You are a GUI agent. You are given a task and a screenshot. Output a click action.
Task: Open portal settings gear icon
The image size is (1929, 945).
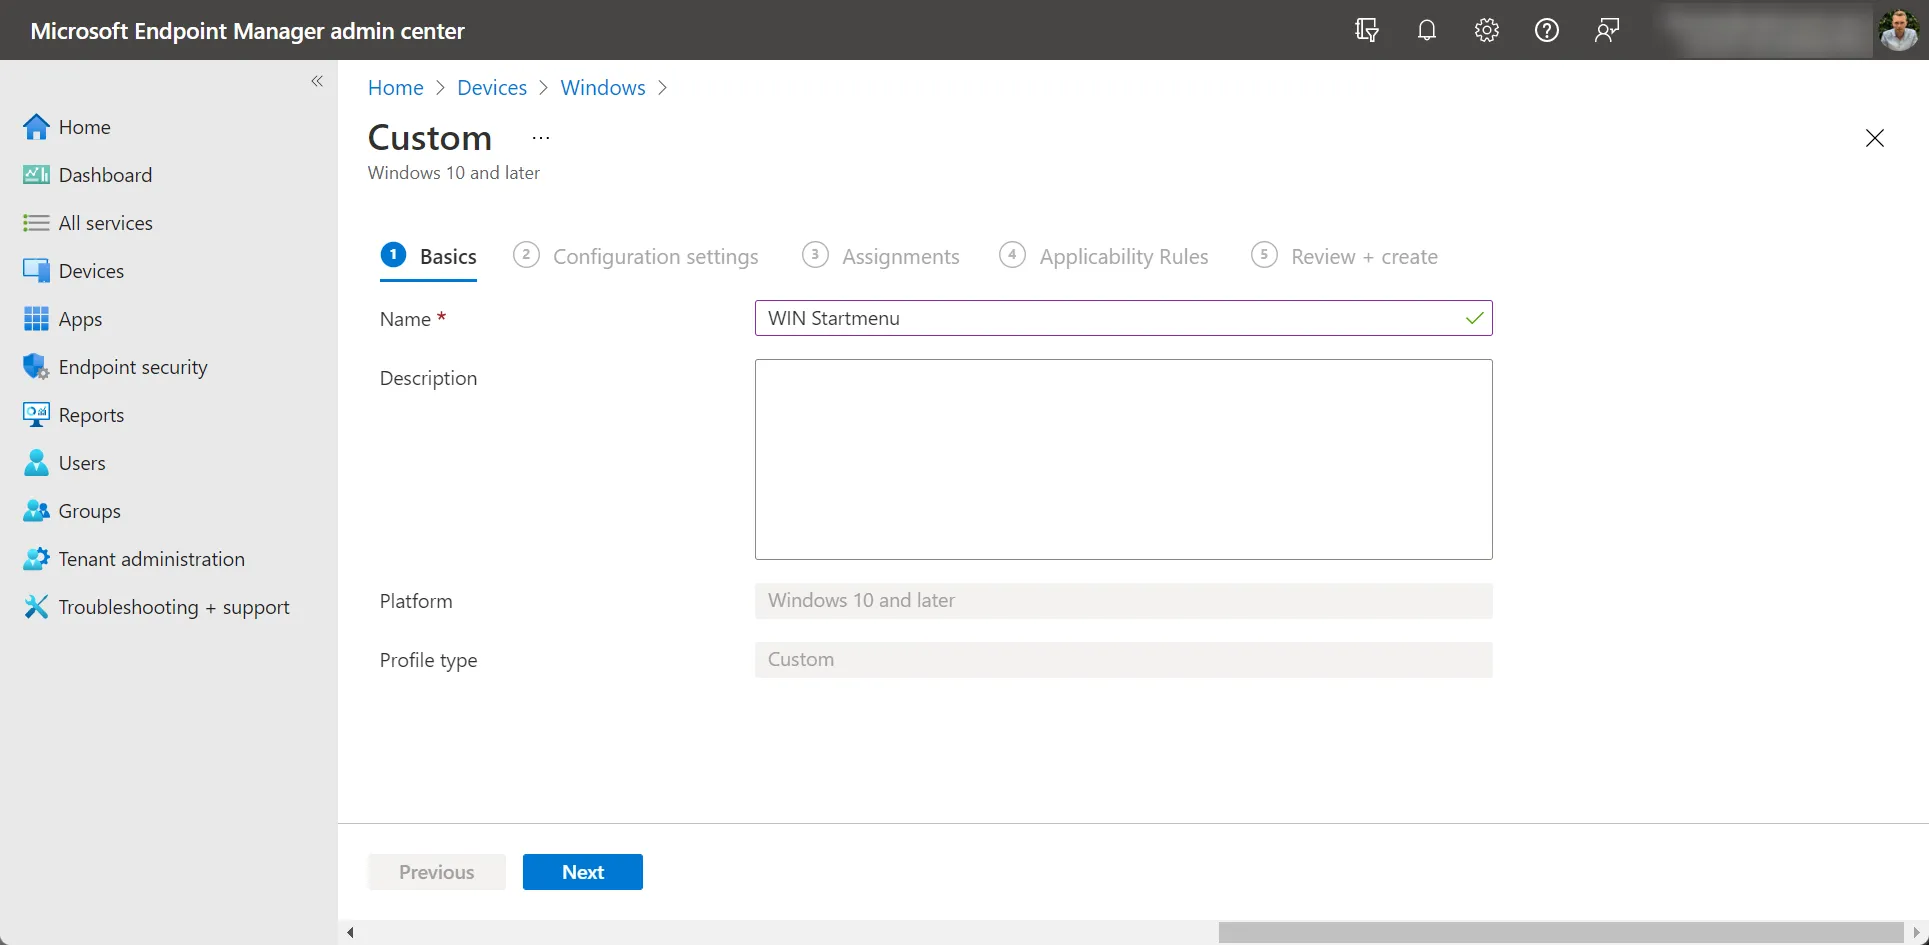point(1487,30)
